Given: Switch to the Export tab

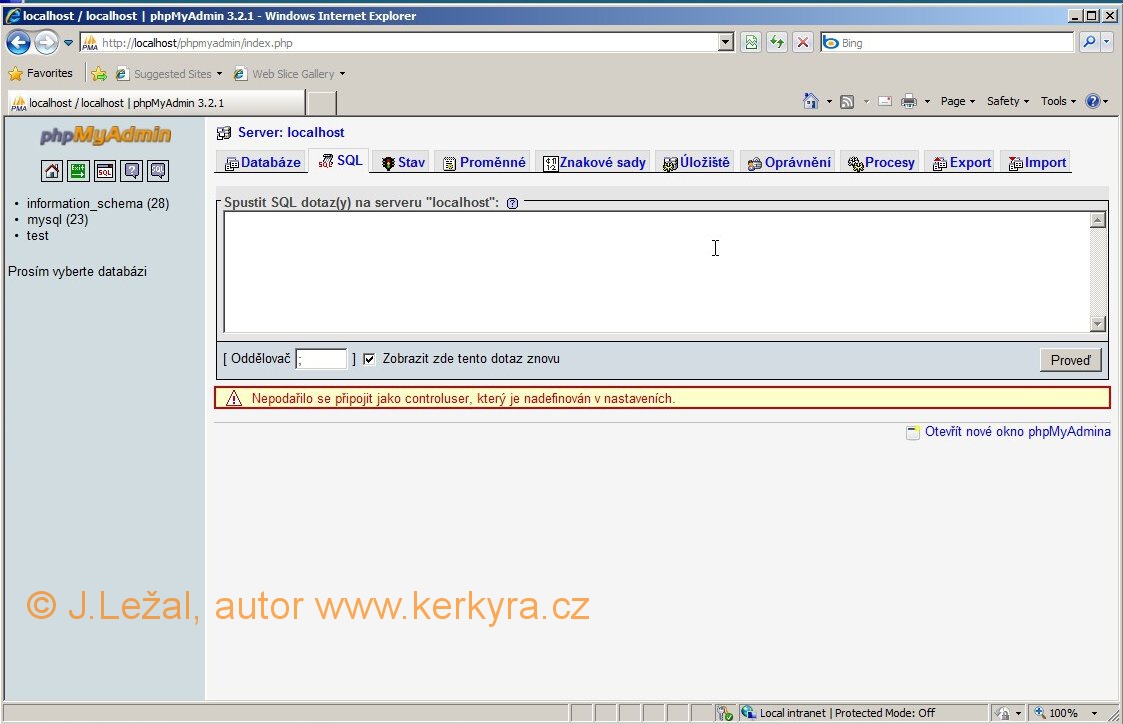Looking at the screenshot, I should point(961,162).
